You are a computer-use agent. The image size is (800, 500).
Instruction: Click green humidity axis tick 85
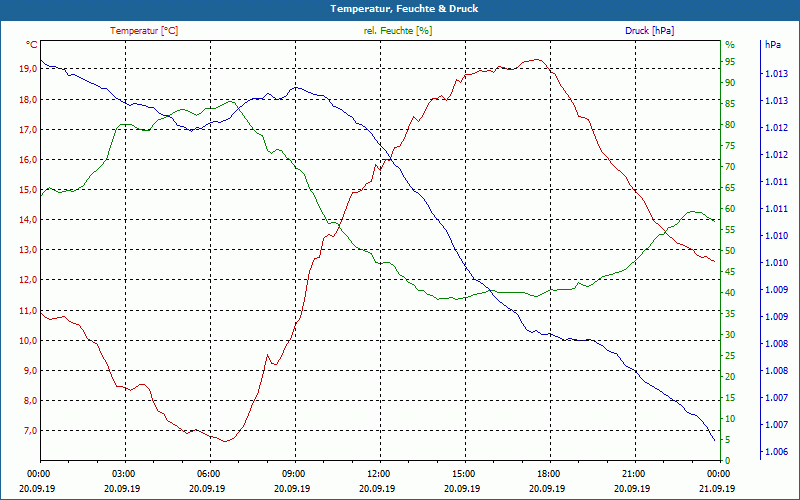point(730,104)
